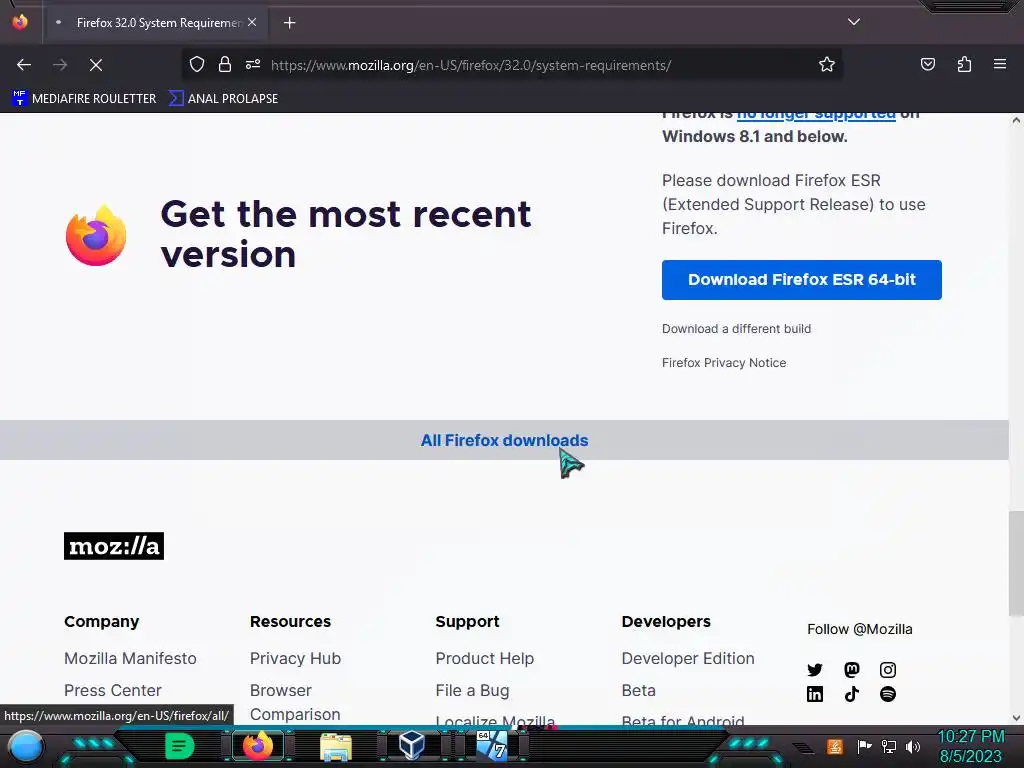The width and height of the screenshot is (1024, 768).
Task: Expand the list all tabs chevron
Action: point(854,22)
